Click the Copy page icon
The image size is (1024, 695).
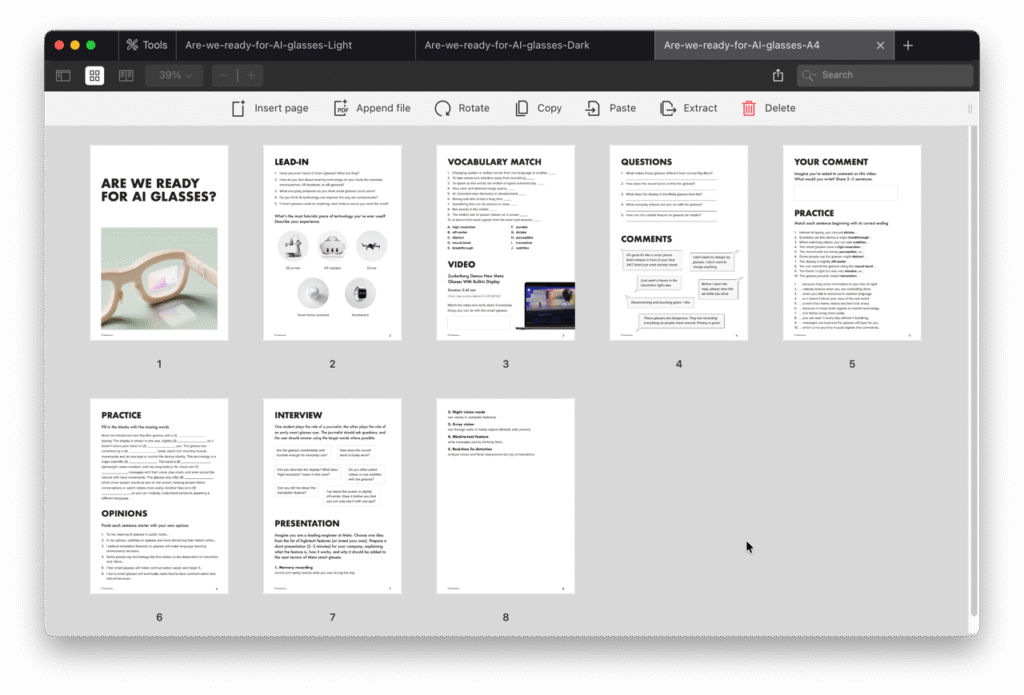click(x=520, y=108)
